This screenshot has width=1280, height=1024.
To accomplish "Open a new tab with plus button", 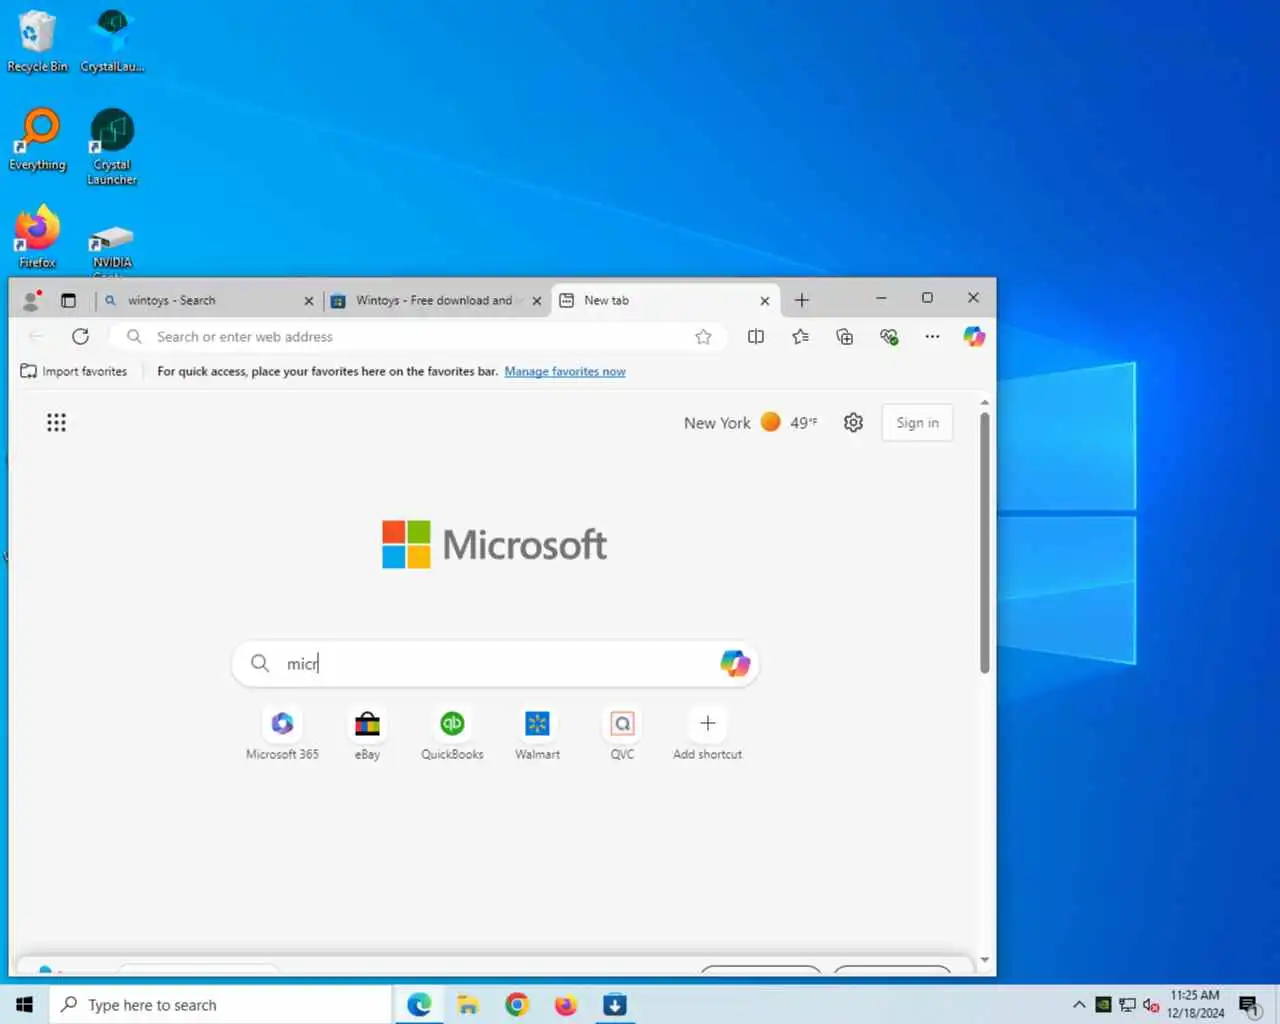I will tap(802, 300).
